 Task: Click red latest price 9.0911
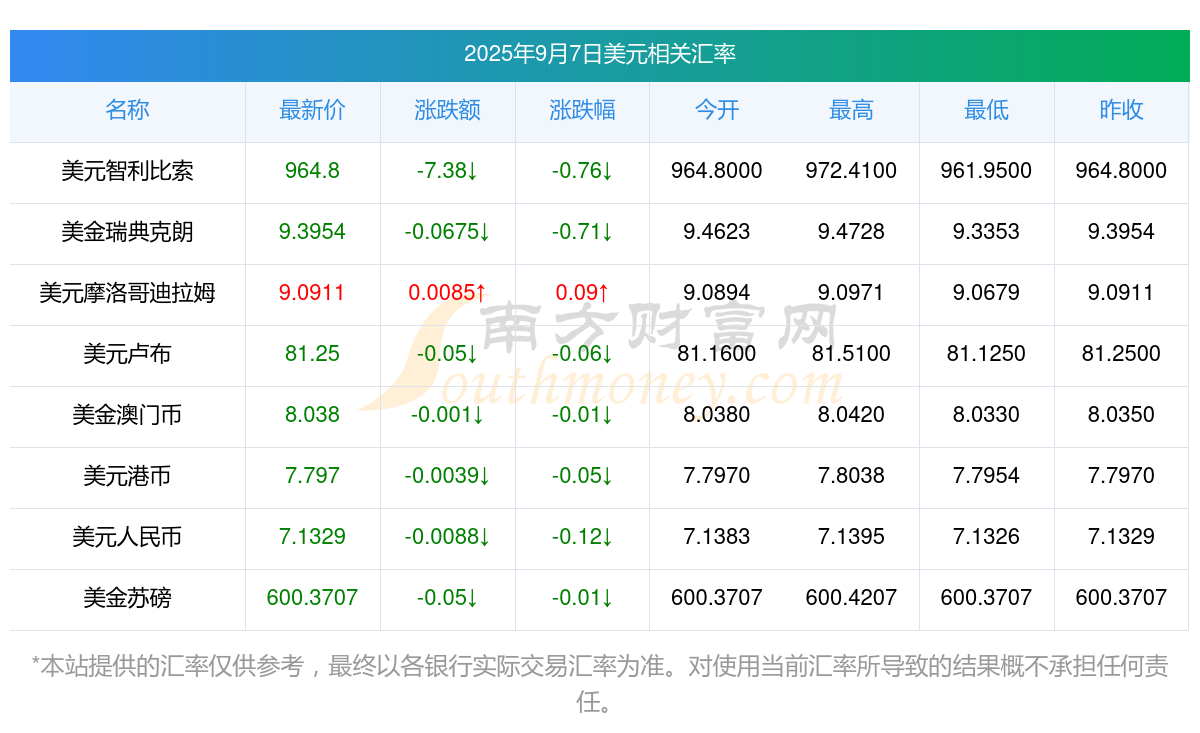pos(312,293)
